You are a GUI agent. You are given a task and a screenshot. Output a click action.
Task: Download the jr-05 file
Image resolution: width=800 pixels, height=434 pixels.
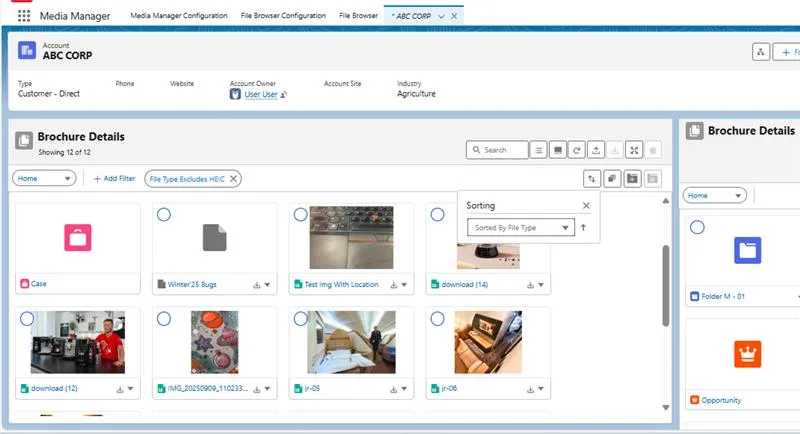coord(393,389)
